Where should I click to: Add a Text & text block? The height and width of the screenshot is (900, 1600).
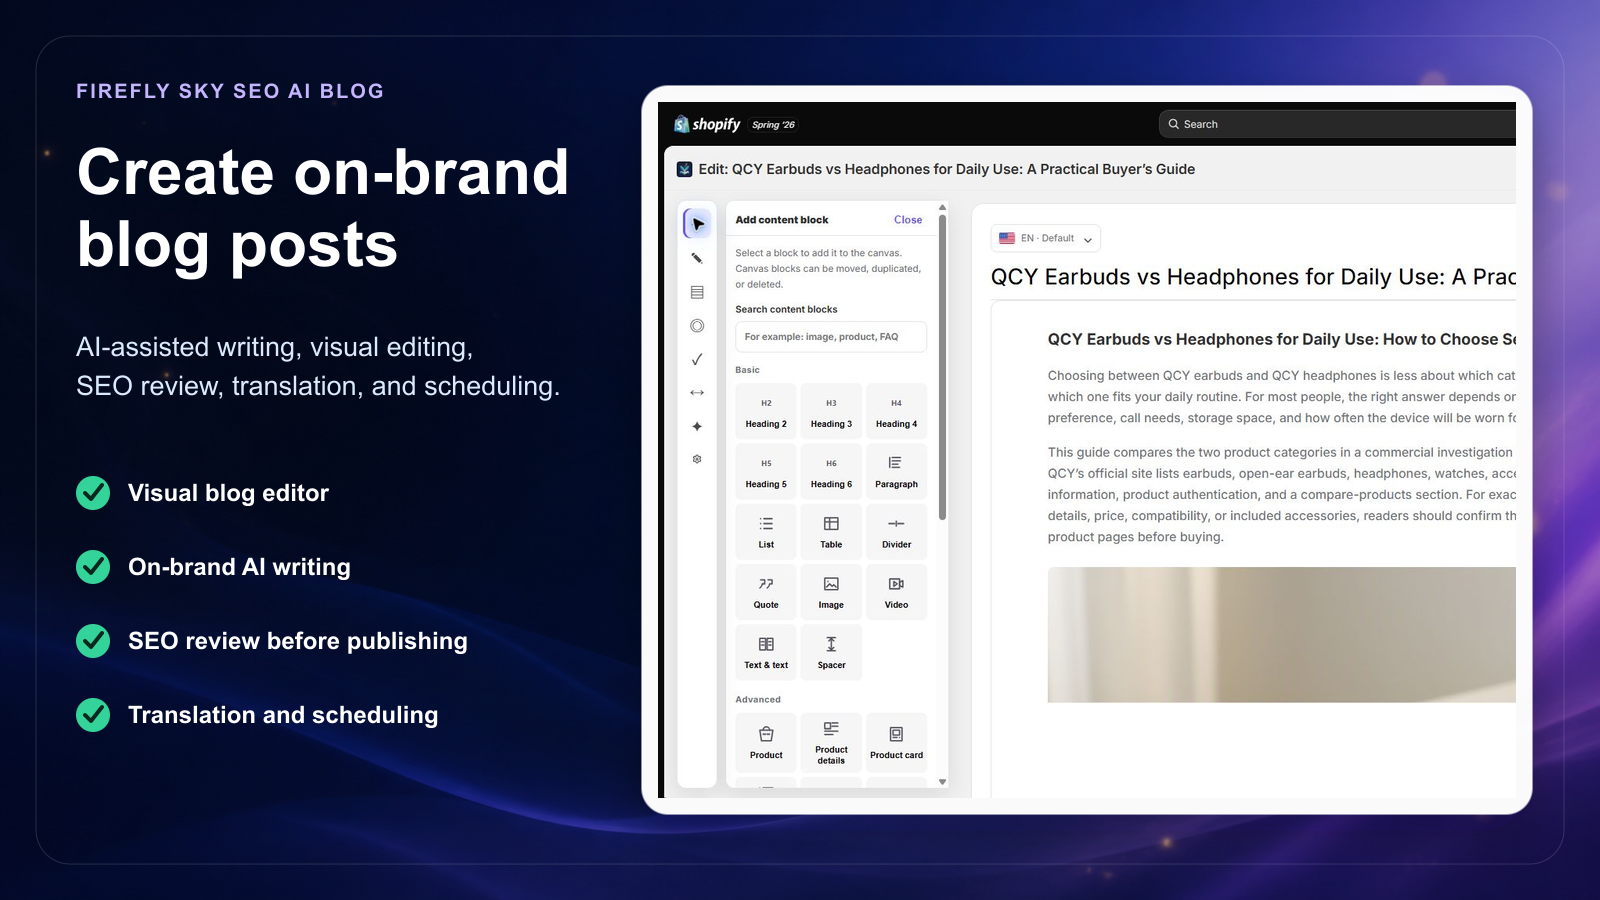point(766,652)
